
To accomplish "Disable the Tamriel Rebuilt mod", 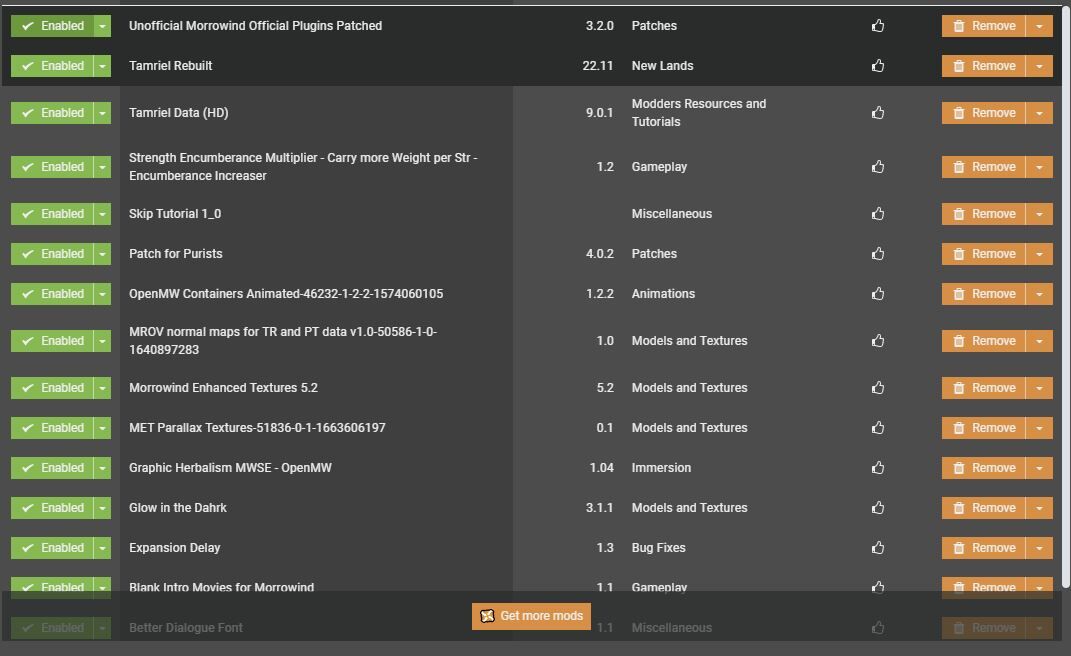I will point(52,66).
